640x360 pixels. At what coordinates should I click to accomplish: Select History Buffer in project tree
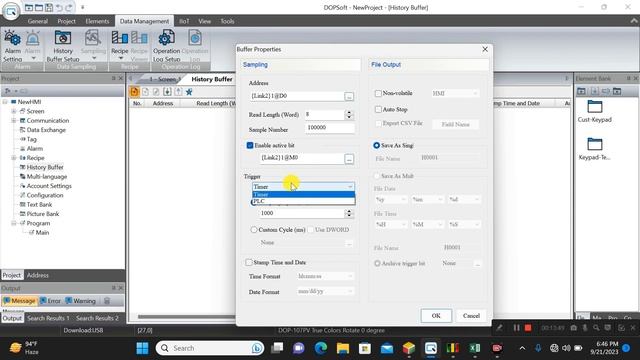(44, 167)
